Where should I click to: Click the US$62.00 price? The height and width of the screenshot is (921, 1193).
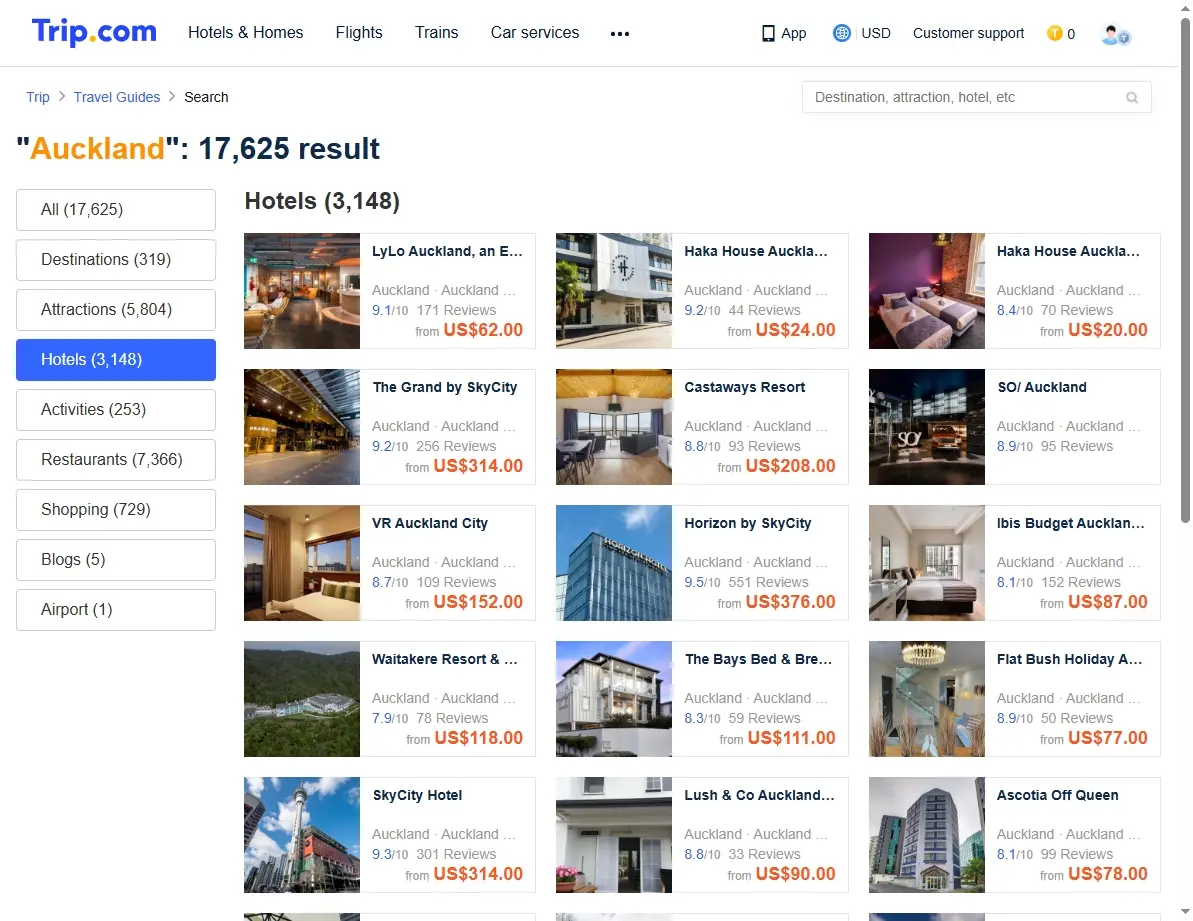click(x=483, y=330)
